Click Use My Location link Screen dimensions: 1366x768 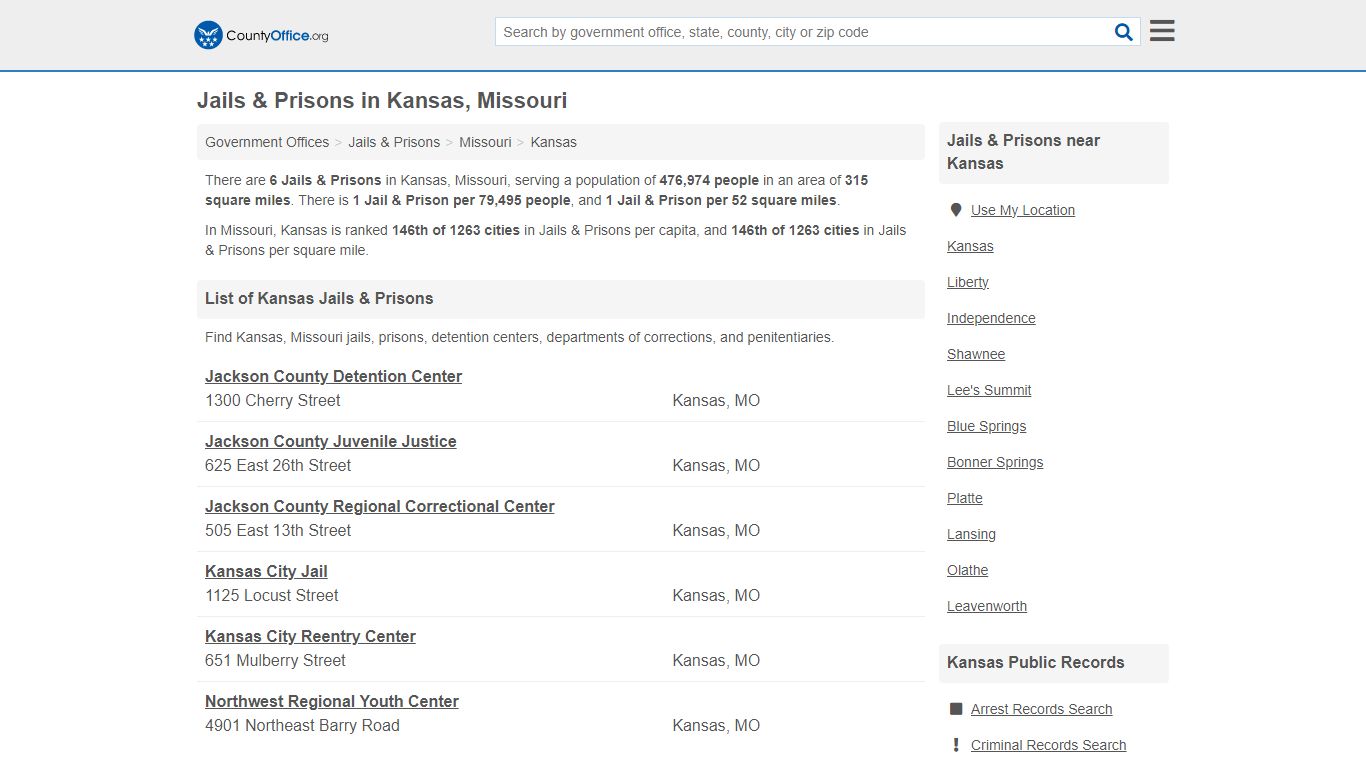click(1022, 210)
